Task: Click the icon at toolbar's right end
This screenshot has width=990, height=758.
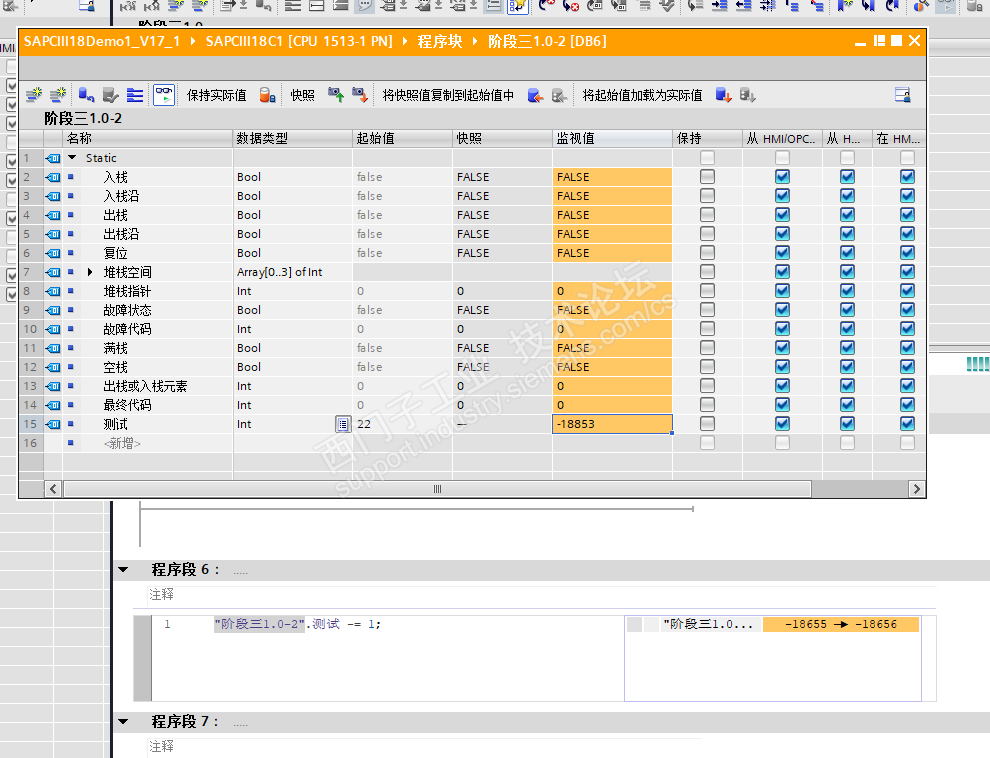Action: tap(903, 95)
